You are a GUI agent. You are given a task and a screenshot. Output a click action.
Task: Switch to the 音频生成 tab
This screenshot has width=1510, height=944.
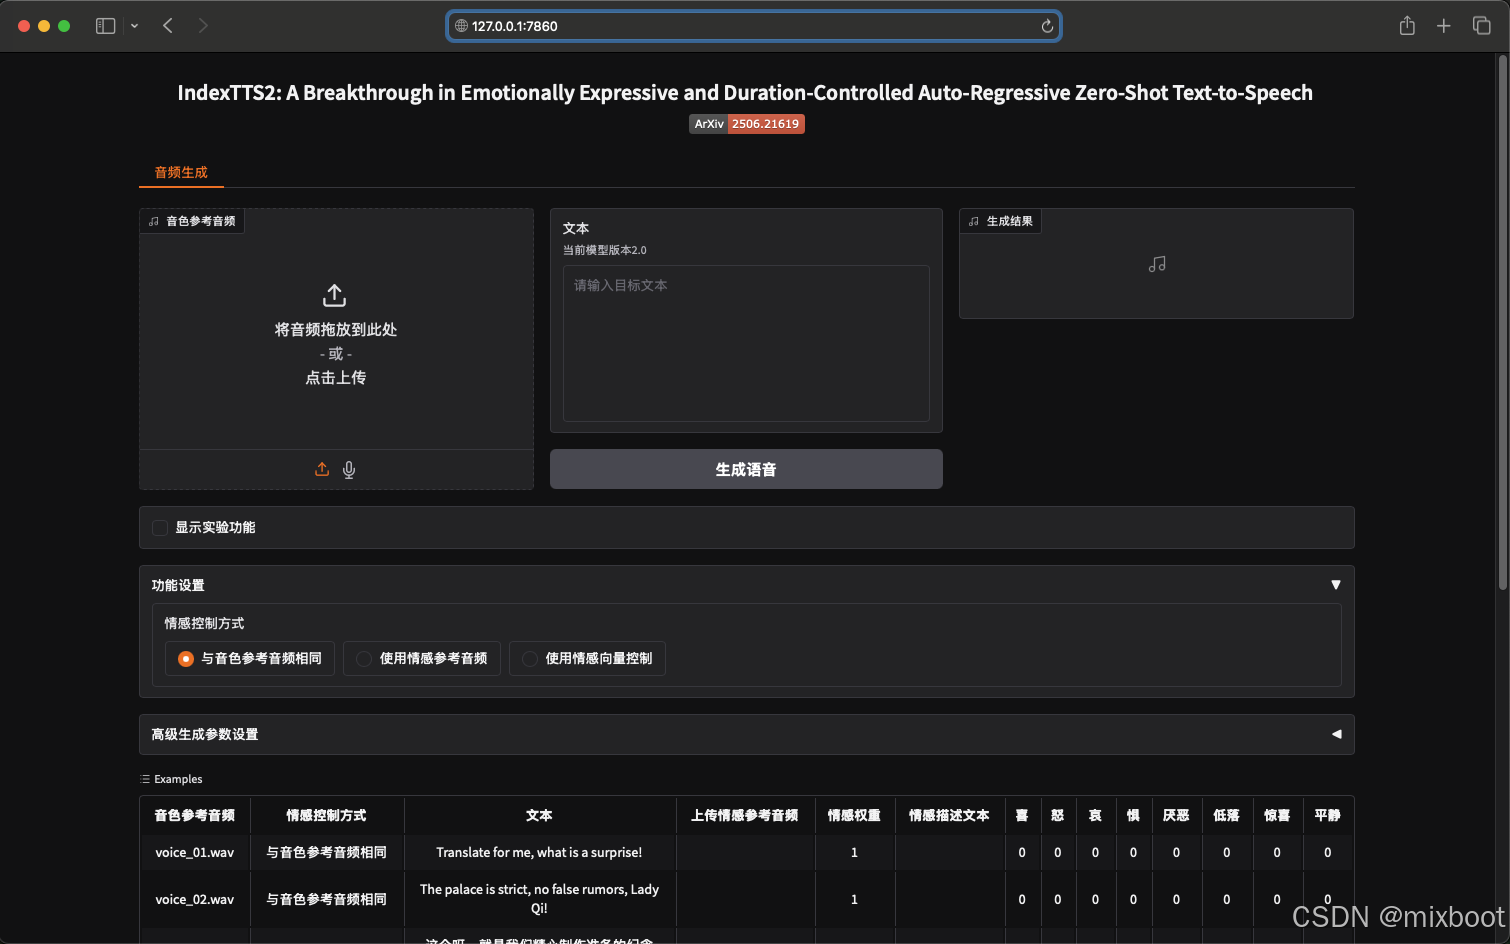[181, 172]
